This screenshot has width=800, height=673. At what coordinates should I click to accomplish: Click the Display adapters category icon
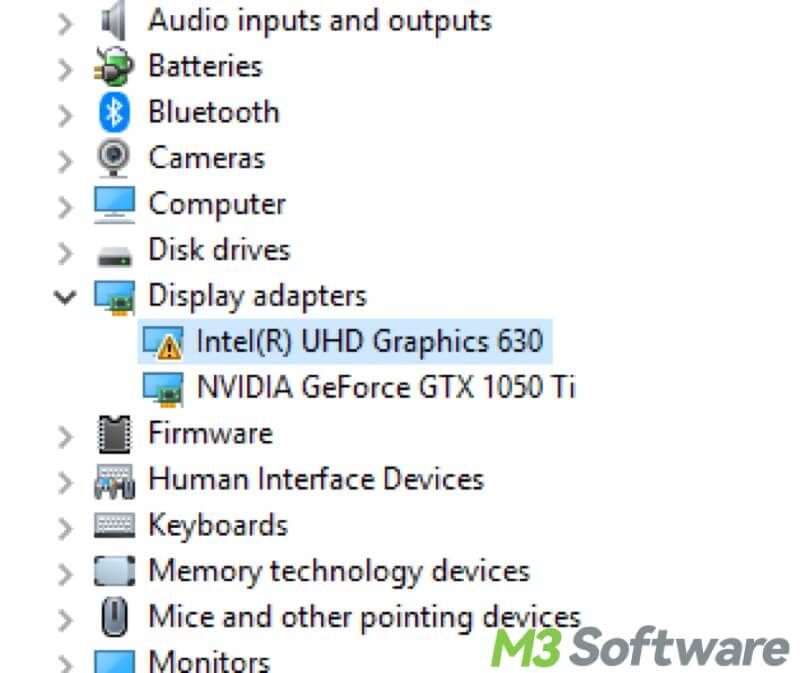114,298
